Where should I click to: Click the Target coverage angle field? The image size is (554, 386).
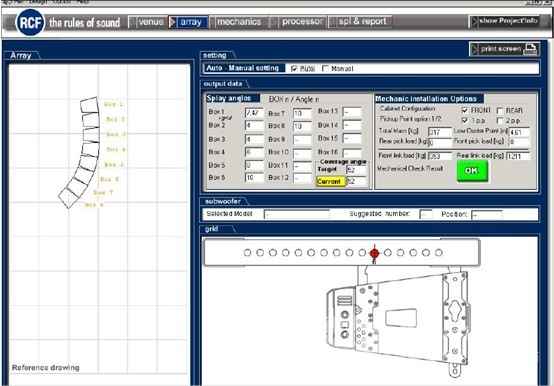pyautogui.click(x=356, y=170)
